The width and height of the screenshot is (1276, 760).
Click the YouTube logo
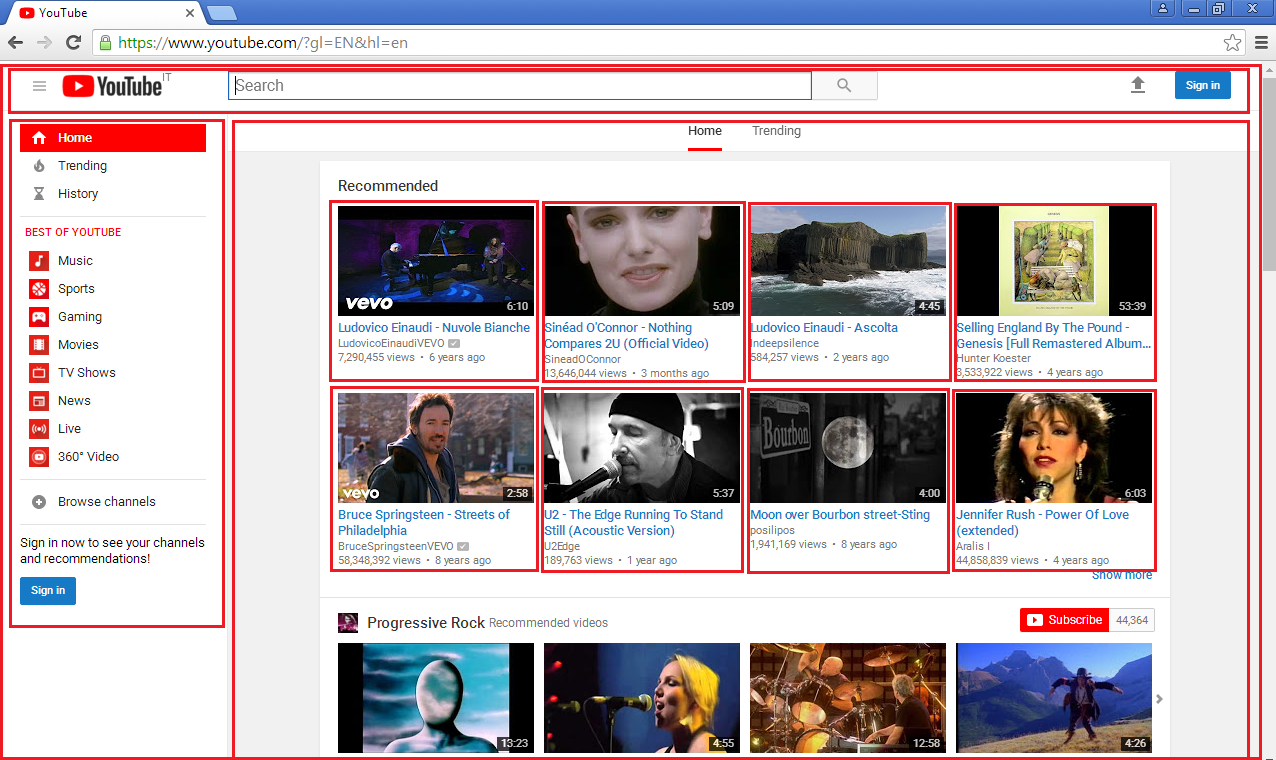coord(112,86)
